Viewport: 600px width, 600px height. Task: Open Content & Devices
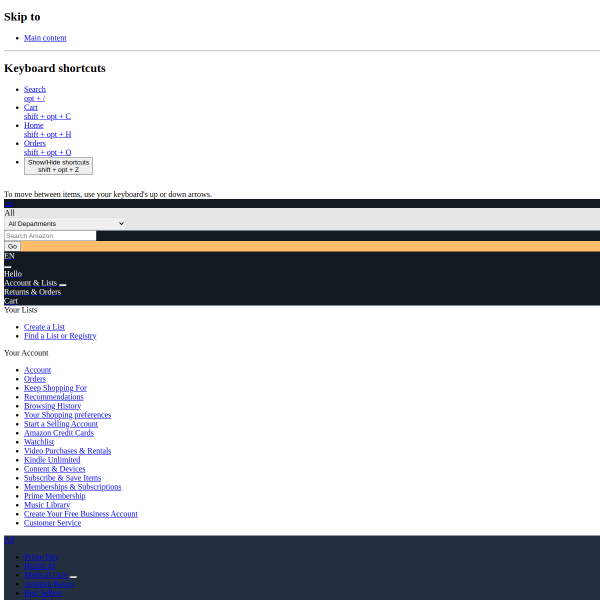point(55,469)
